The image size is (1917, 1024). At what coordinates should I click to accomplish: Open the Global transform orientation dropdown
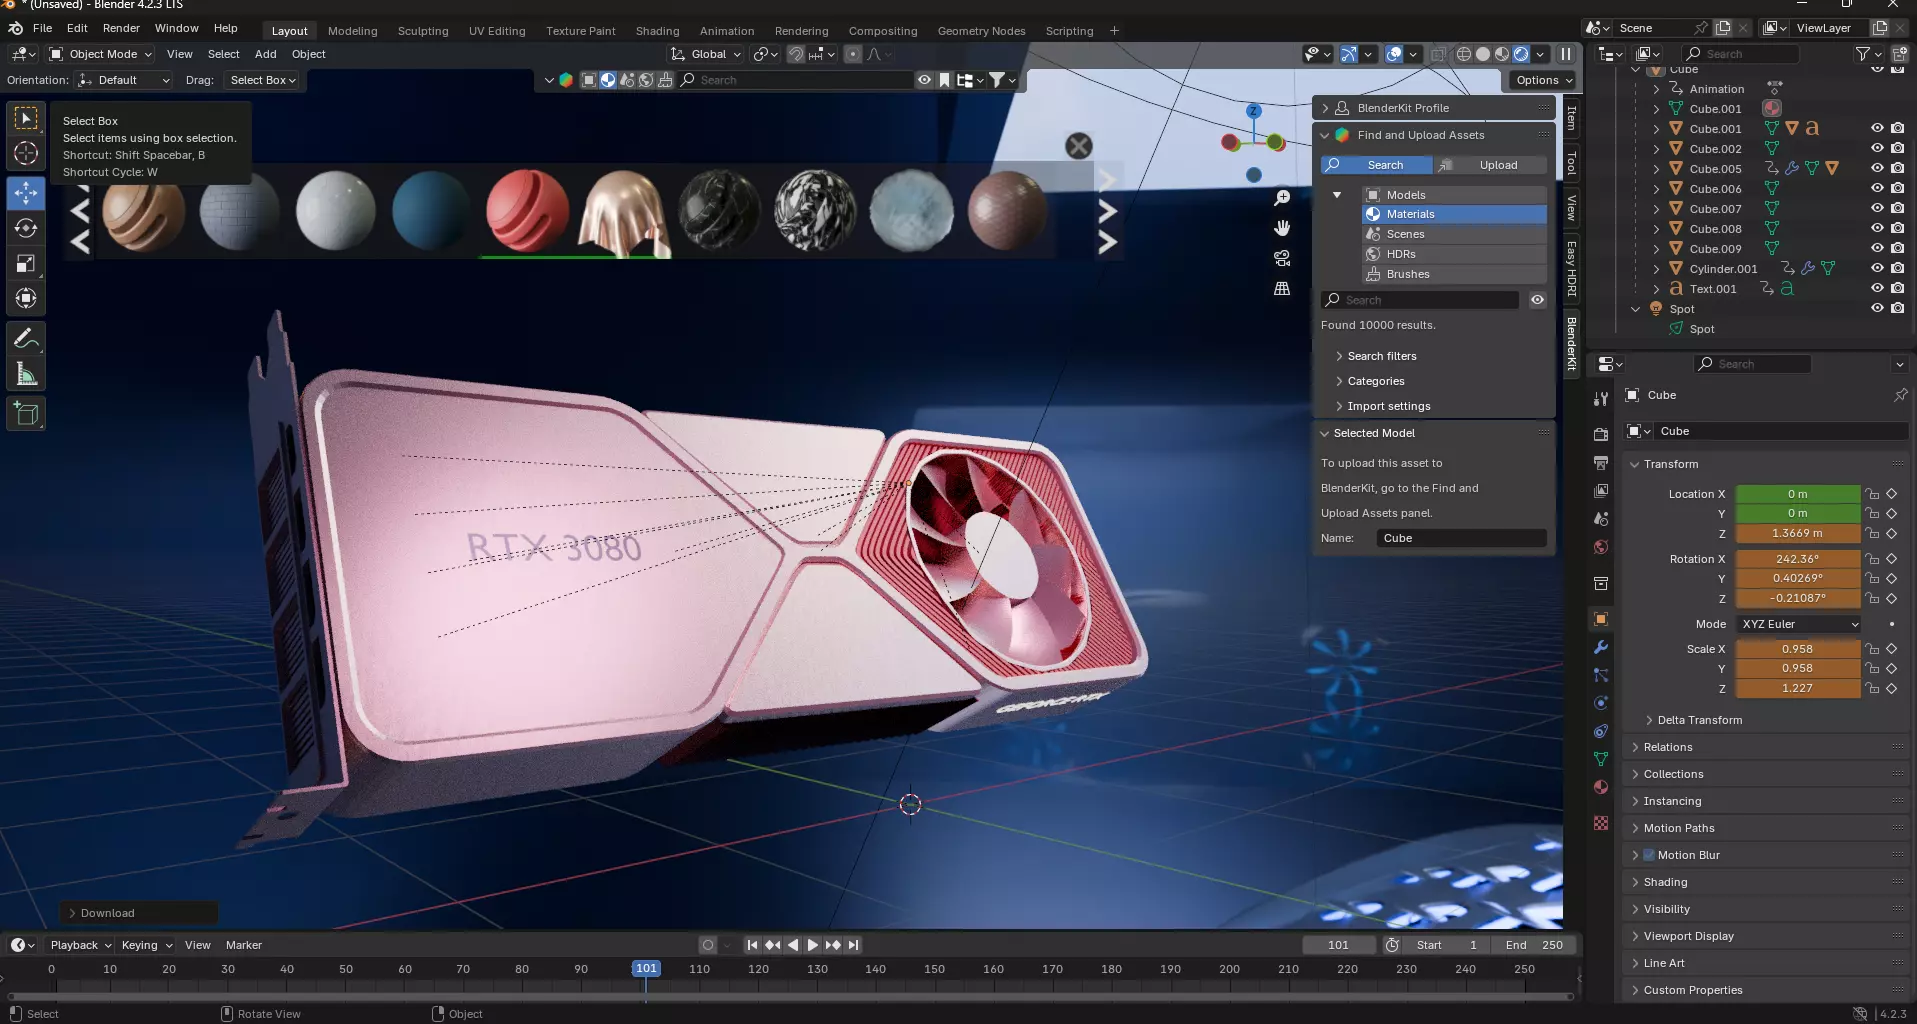pos(706,54)
